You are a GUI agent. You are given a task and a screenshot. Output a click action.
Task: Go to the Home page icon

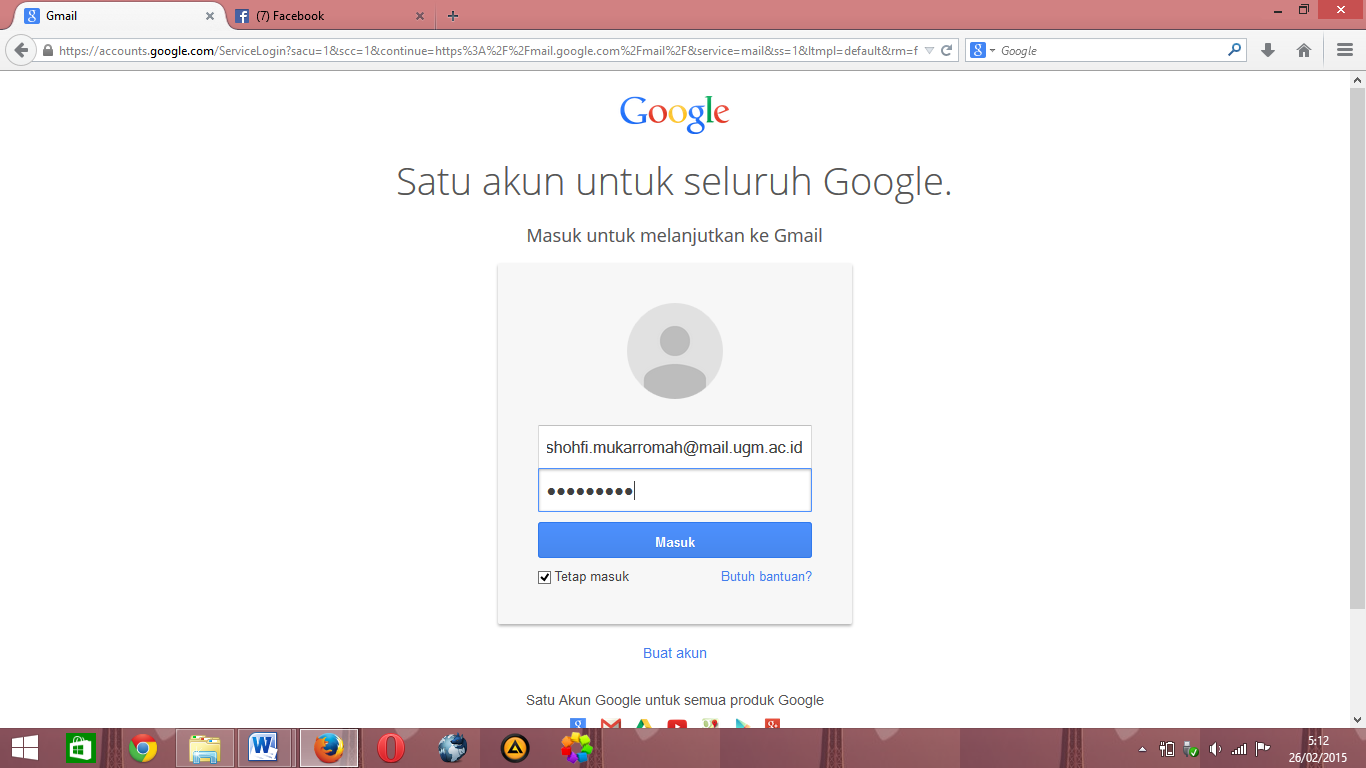[x=1304, y=50]
